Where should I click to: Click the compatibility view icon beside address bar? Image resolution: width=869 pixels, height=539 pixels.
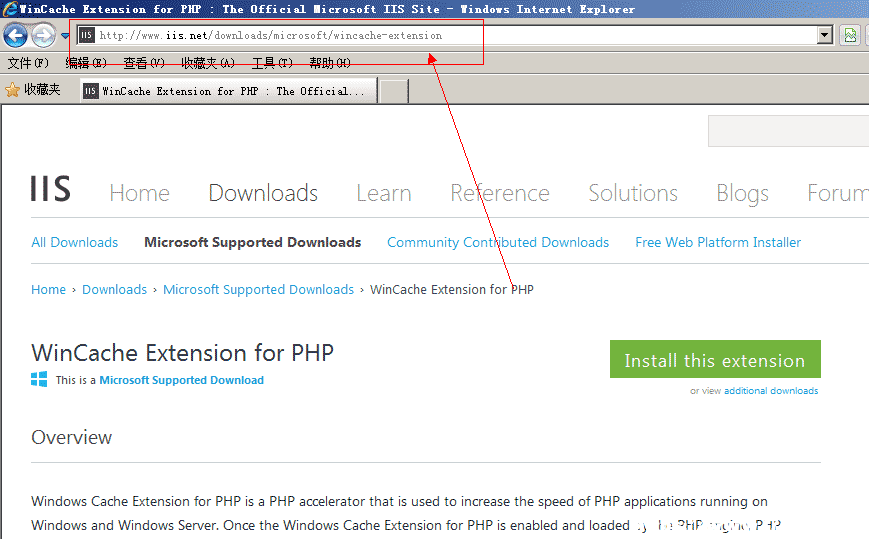click(850, 35)
